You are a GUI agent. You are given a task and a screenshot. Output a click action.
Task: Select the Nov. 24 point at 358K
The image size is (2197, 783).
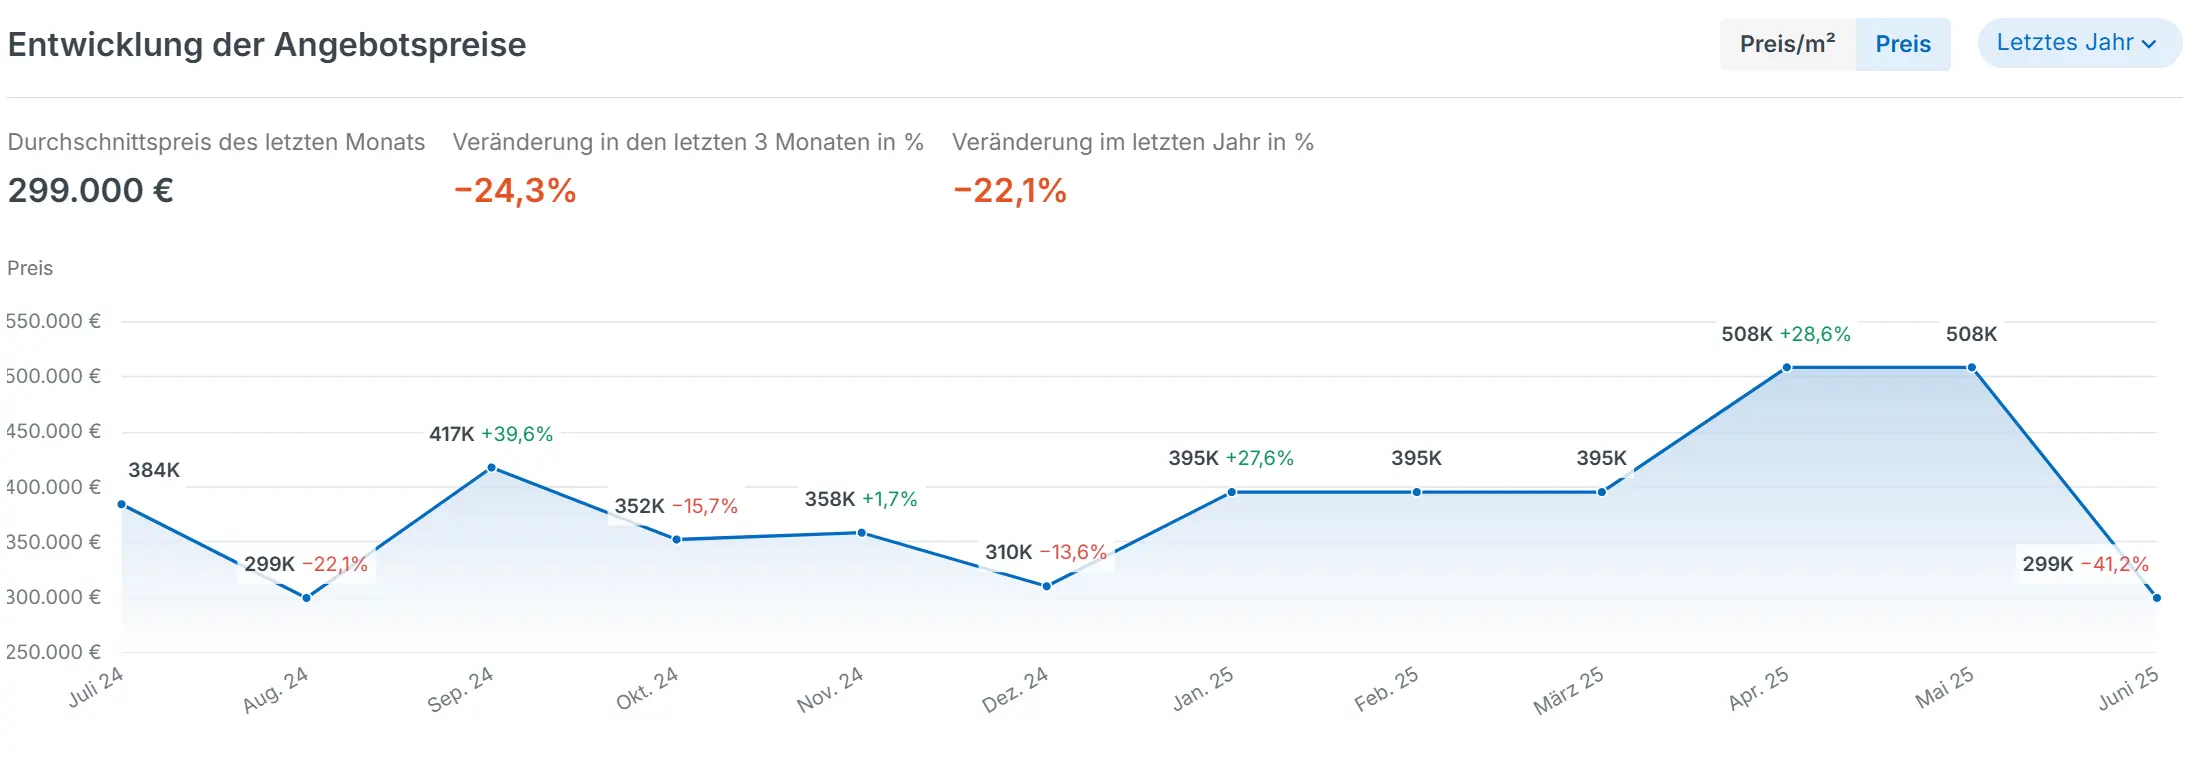pos(862,533)
